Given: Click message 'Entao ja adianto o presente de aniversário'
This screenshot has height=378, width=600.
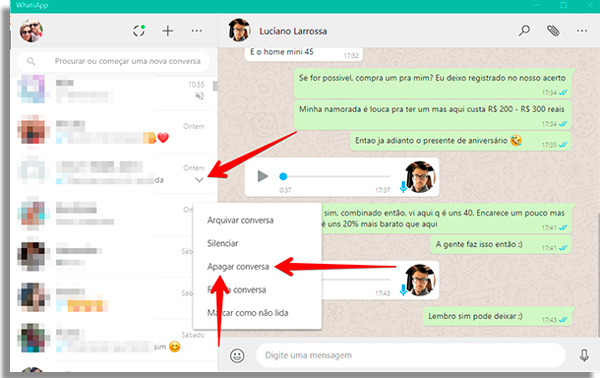Looking at the screenshot, I should (461, 141).
